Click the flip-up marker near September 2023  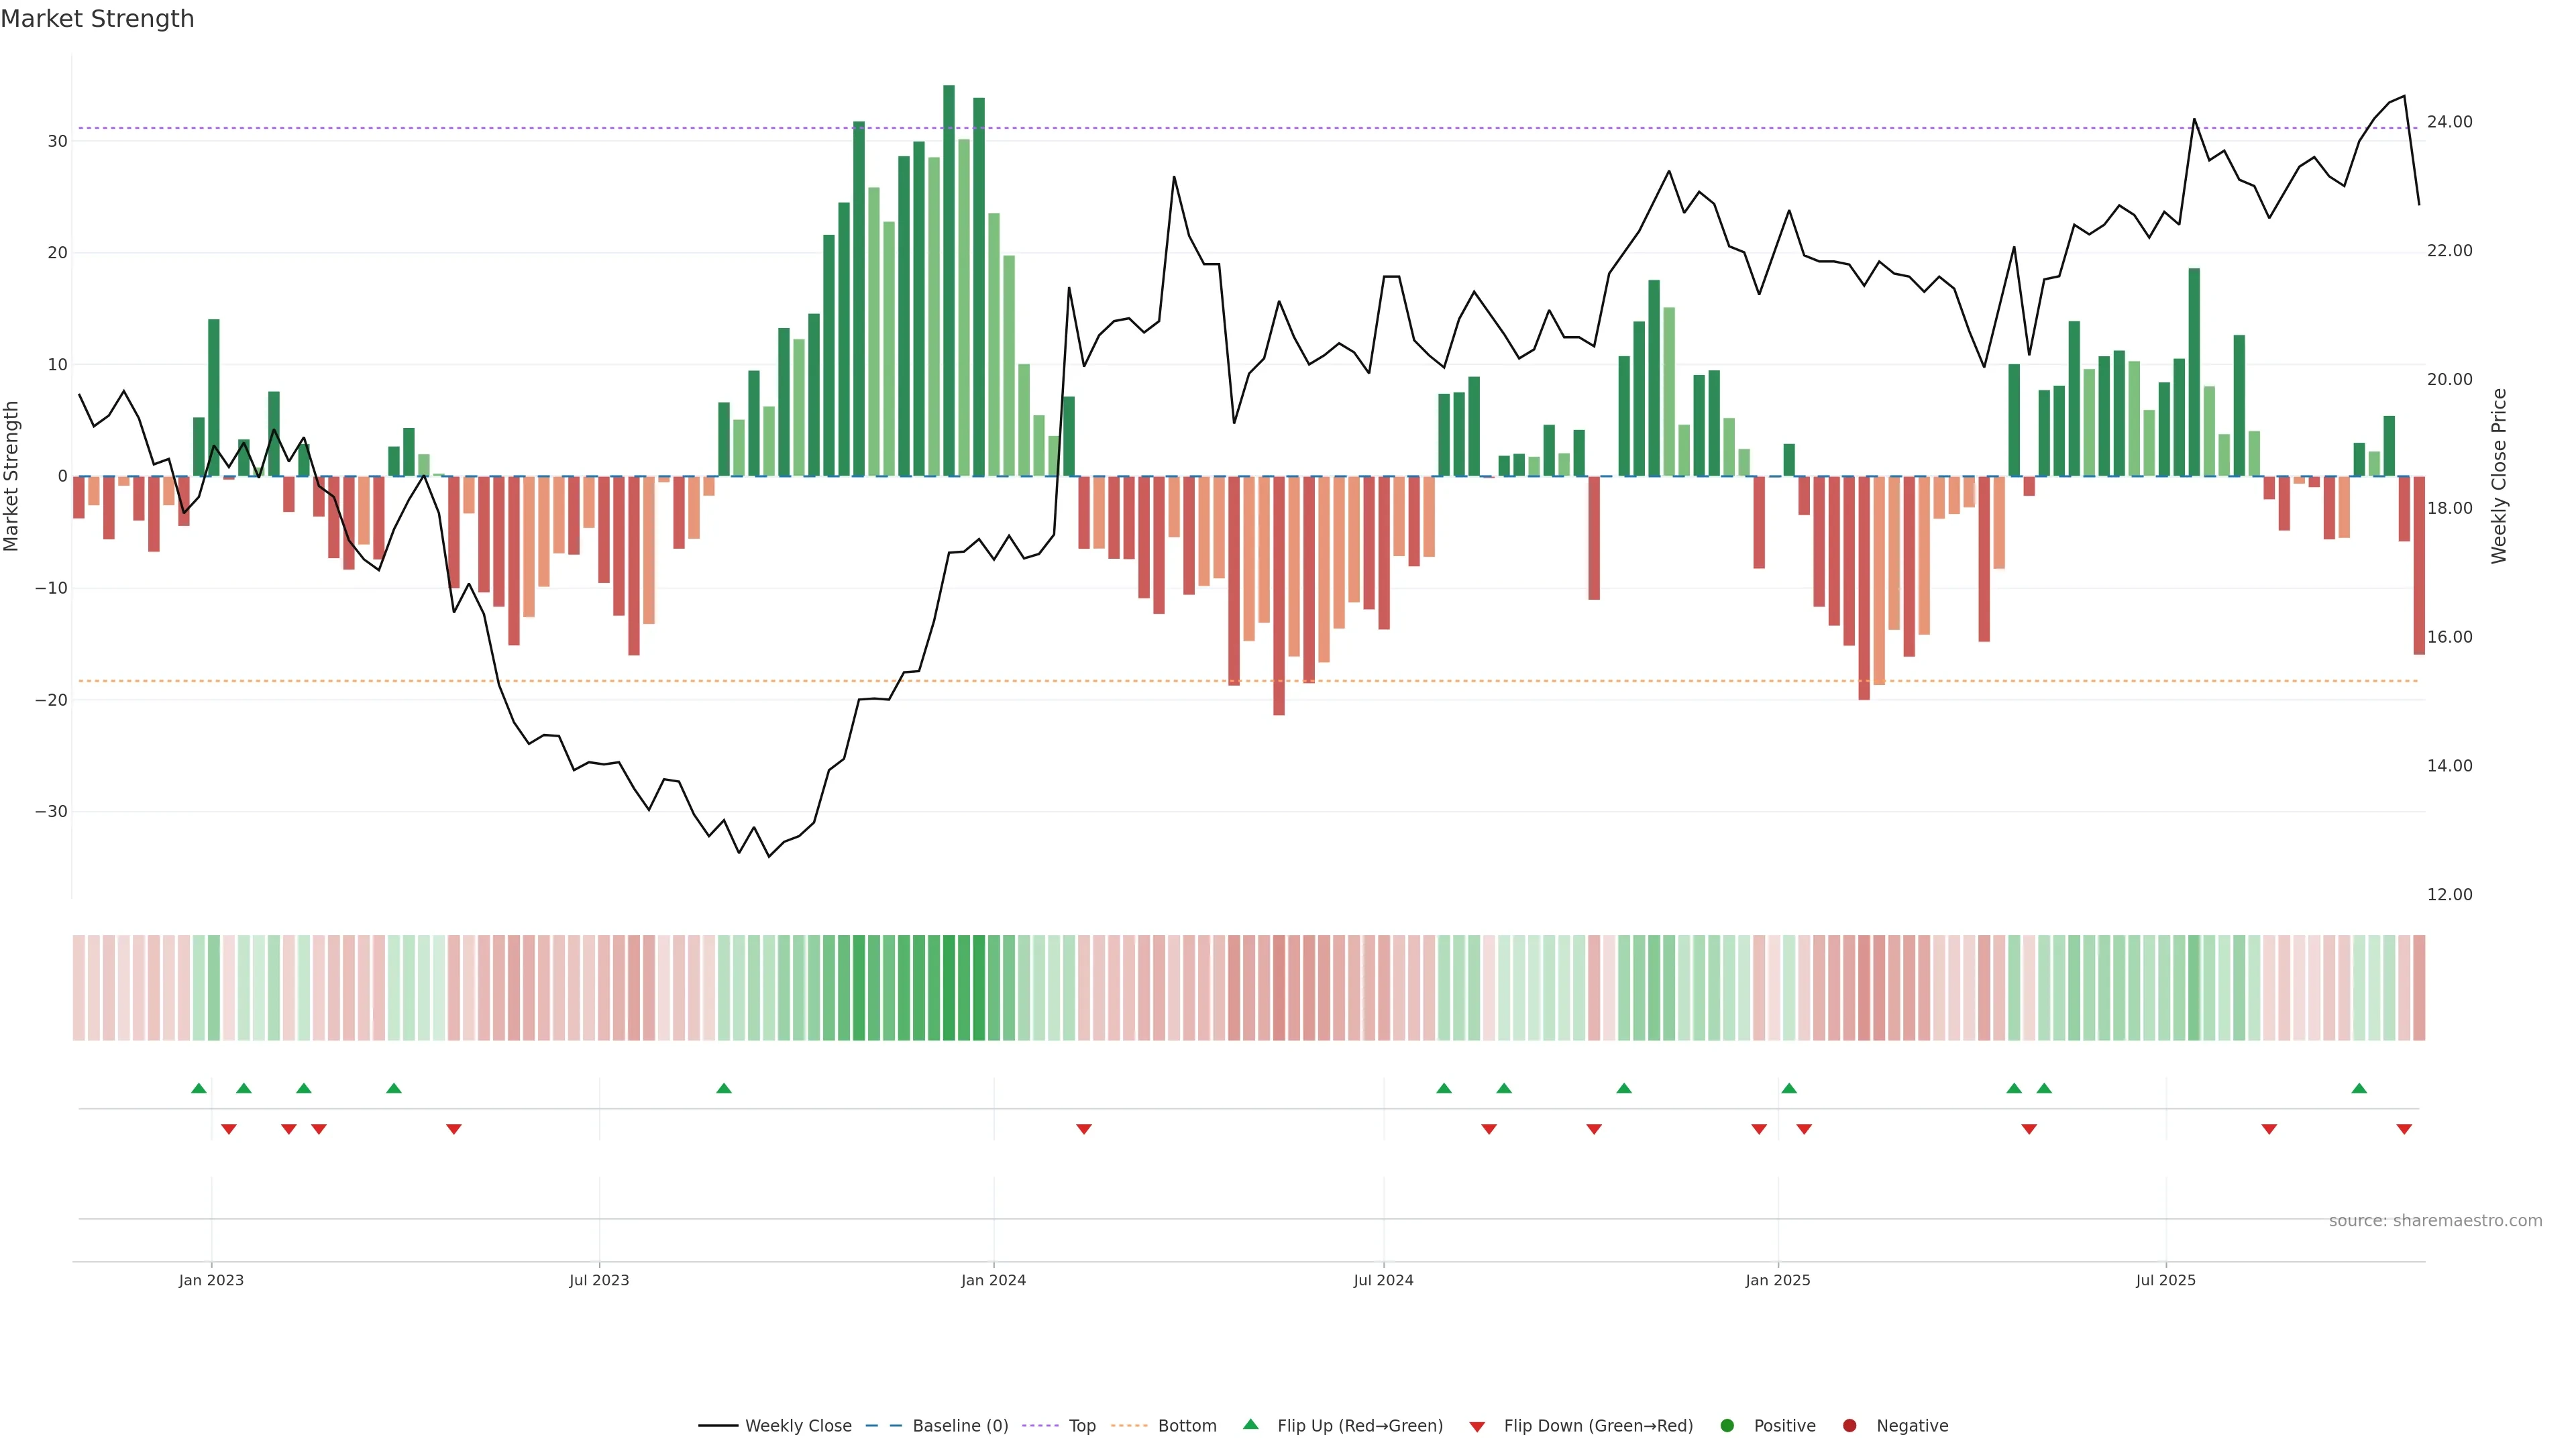[724, 1088]
